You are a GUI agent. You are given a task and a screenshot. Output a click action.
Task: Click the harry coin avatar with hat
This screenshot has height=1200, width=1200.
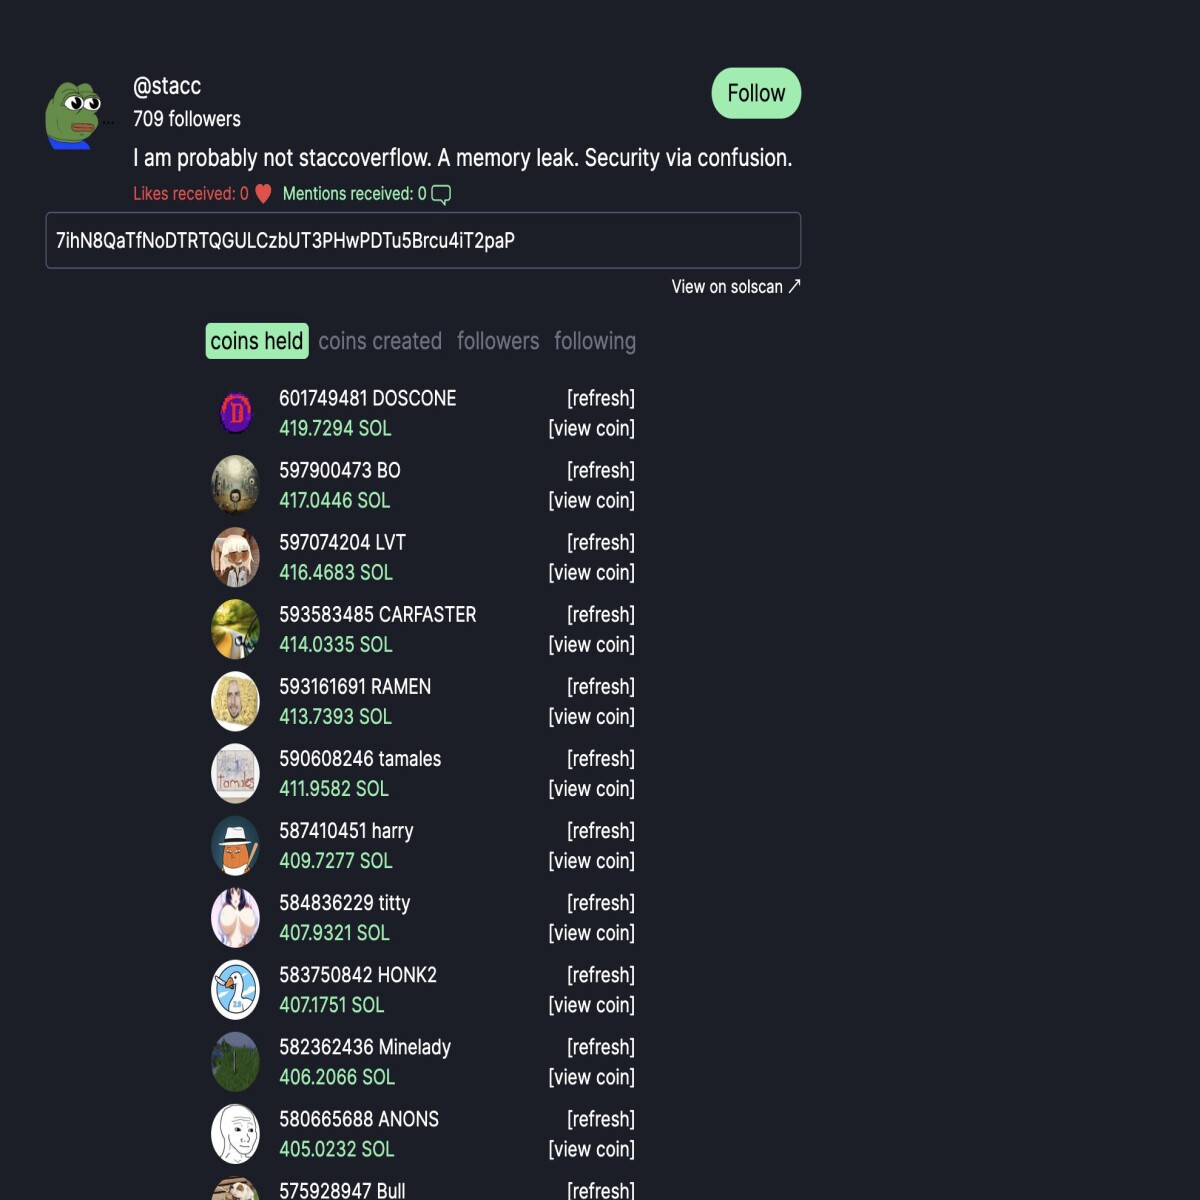pyautogui.click(x=236, y=846)
